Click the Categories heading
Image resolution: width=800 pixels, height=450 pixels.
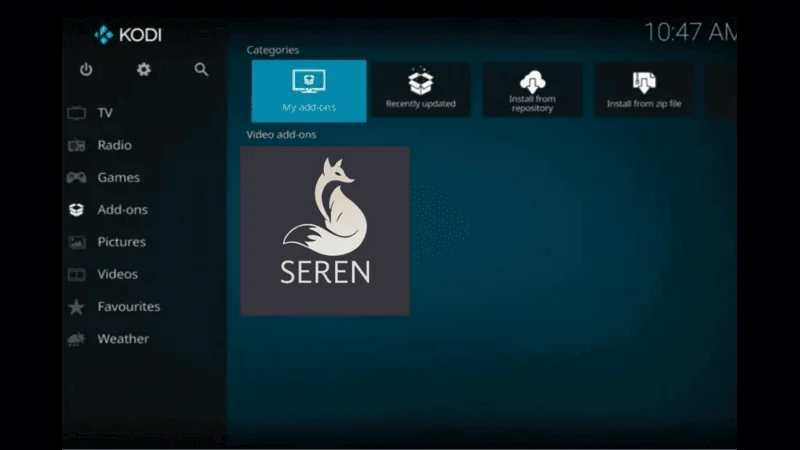tap(272, 50)
